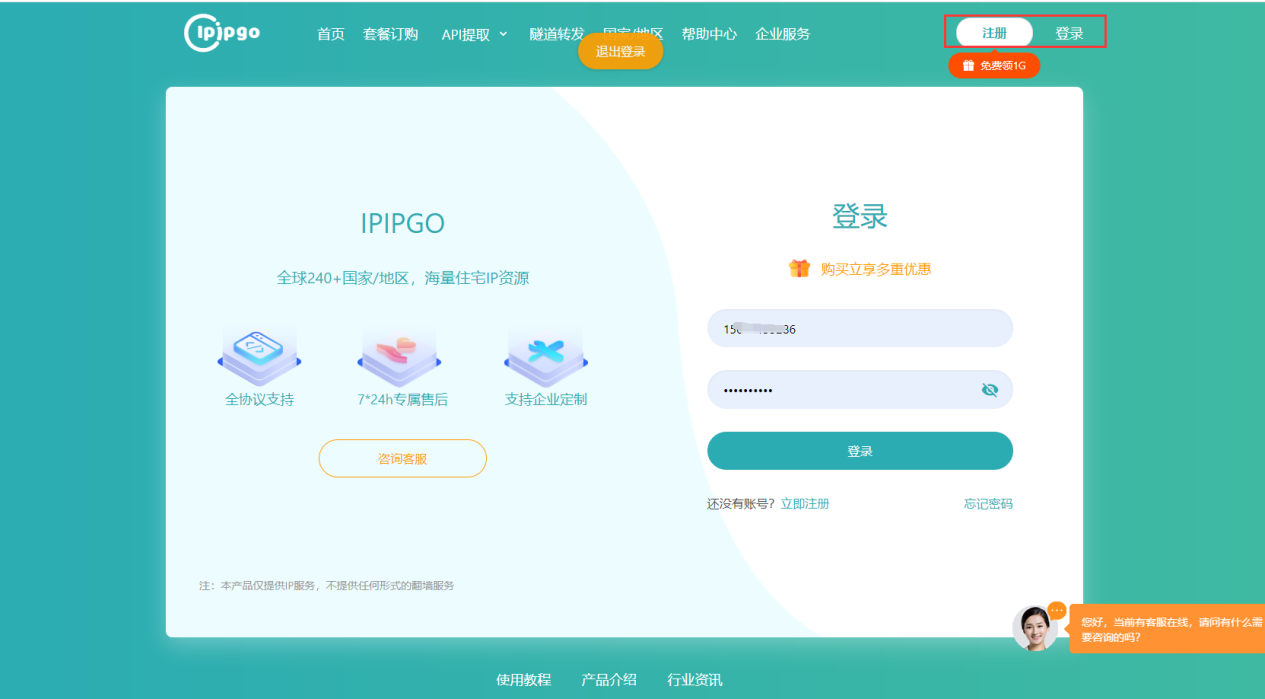Image resolution: width=1265 pixels, height=699 pixels.
Task: Focus the phone number input field
Action: tap(860, 329)
